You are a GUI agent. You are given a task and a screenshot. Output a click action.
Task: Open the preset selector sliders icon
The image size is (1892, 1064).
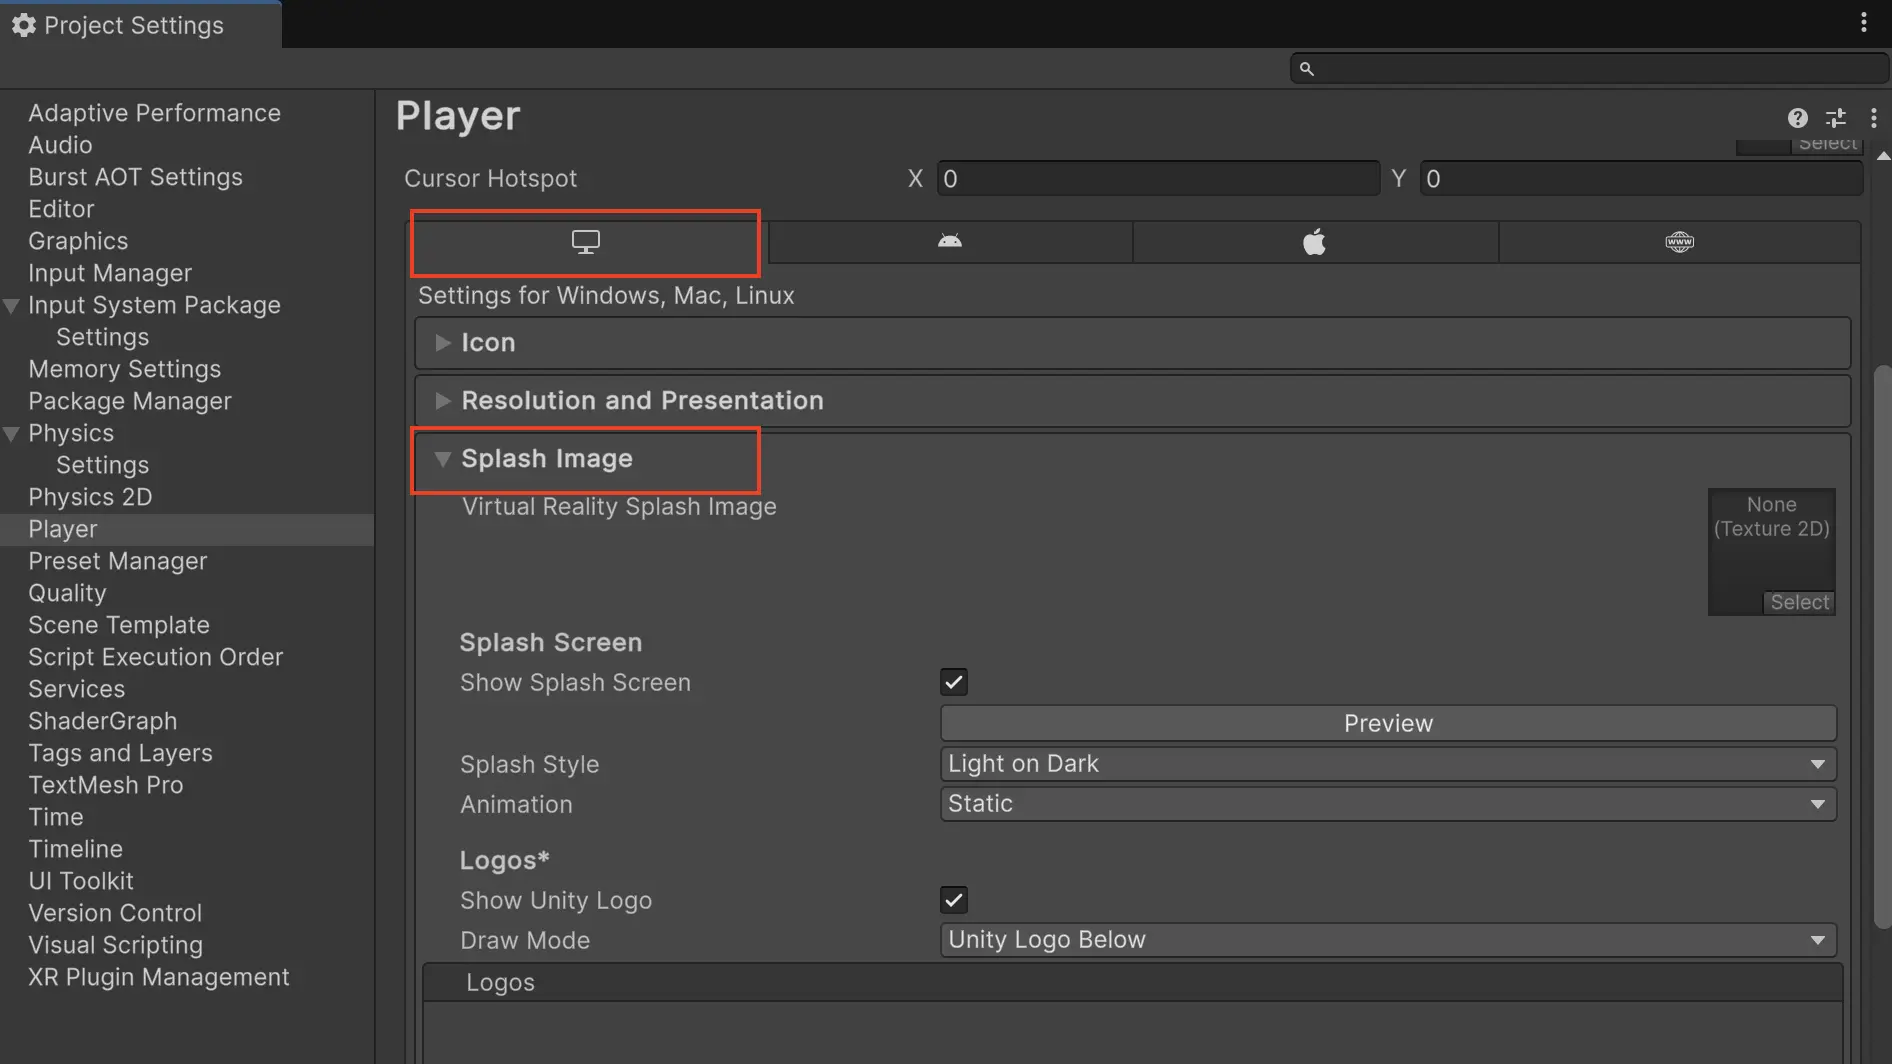1836,118
